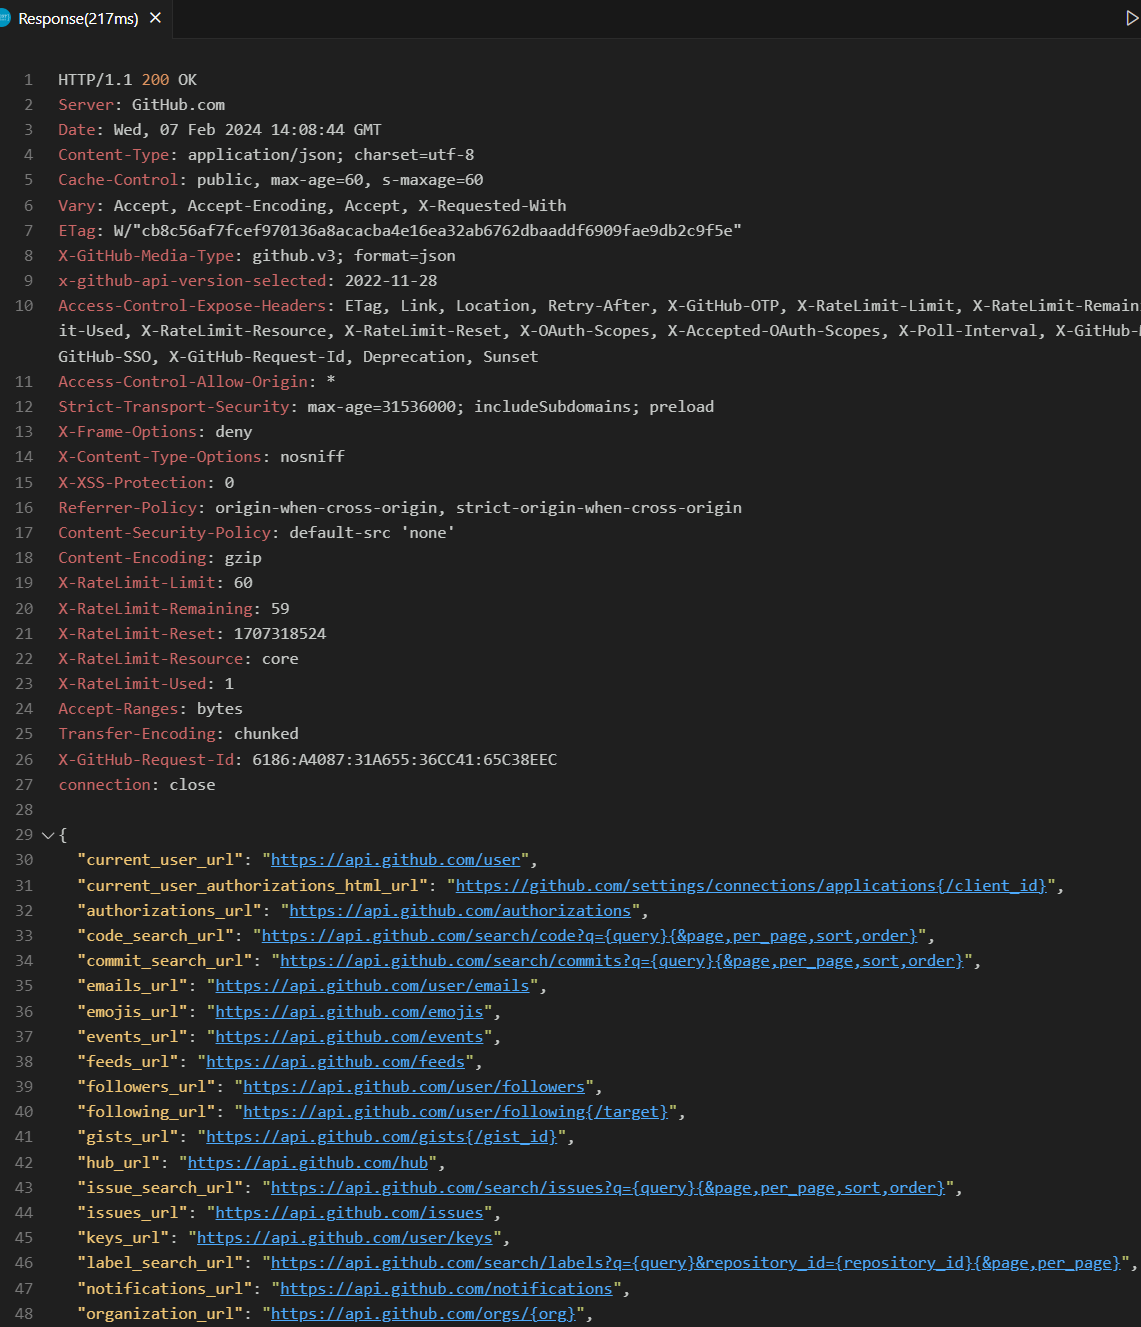The height and width of the screenshot is (1327, 1141).
Task: Click the Accept-Ranges: bytes line
Action: (x=150, y=709)
